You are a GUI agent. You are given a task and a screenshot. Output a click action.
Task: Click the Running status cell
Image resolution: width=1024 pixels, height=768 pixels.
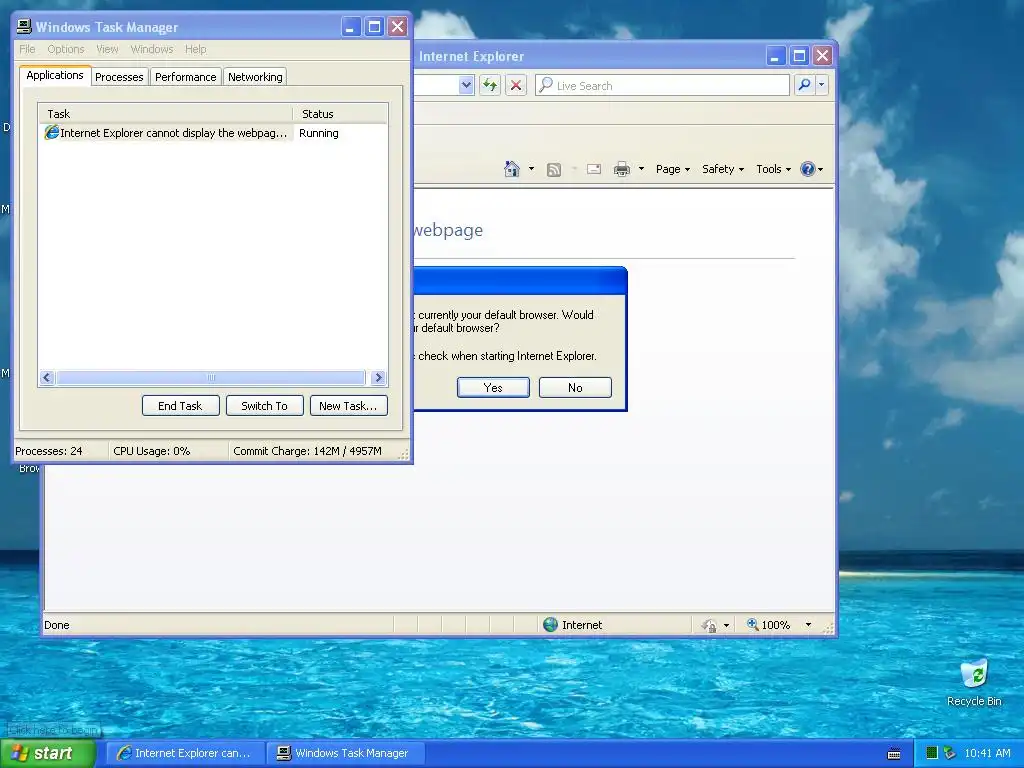(319, 133)
